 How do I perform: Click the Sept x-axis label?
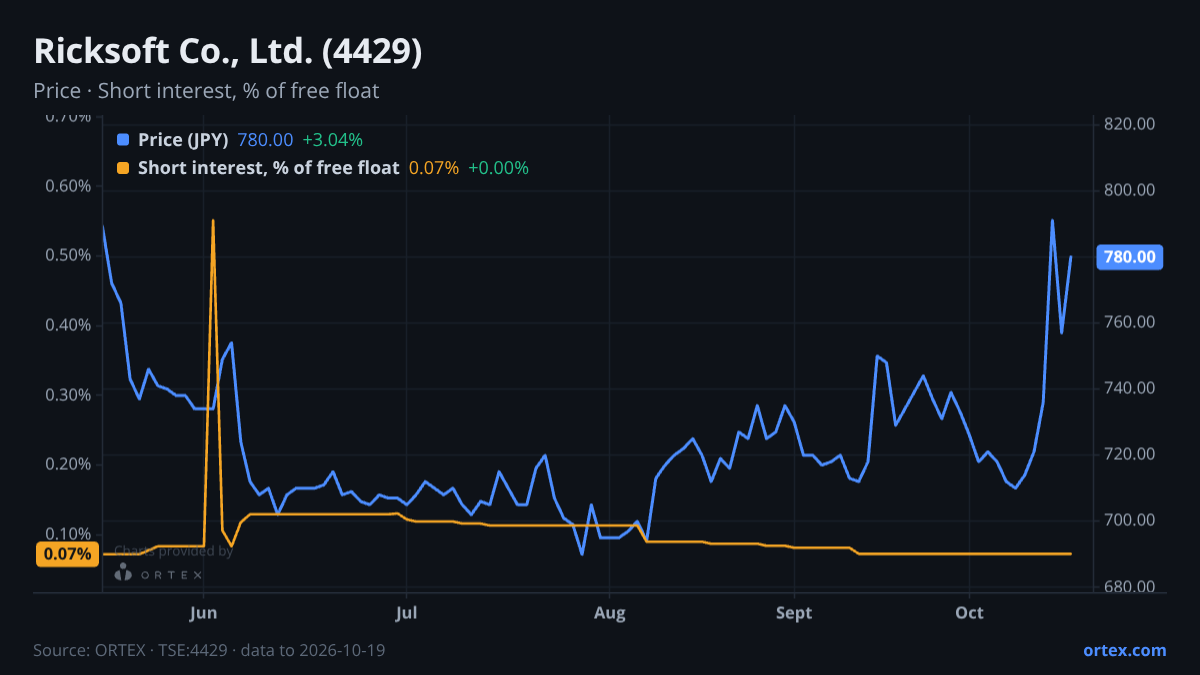pos(793,612)
